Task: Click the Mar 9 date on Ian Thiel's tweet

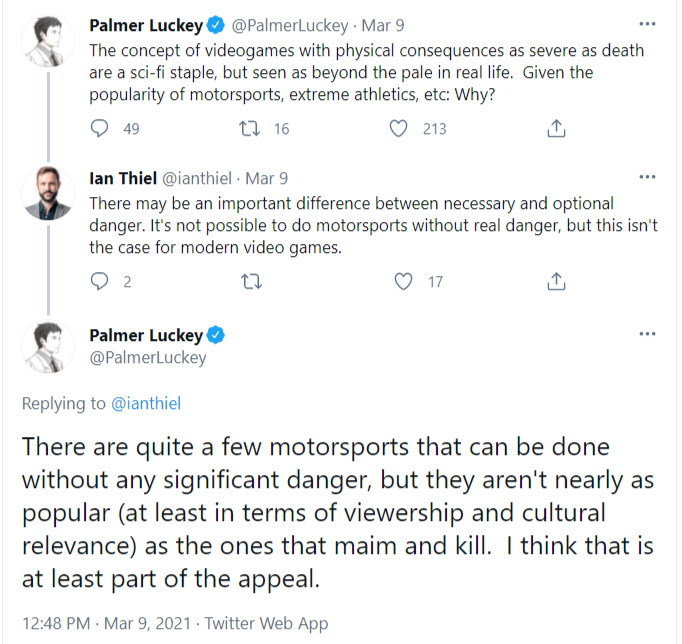Action: (x=267, y=178)
